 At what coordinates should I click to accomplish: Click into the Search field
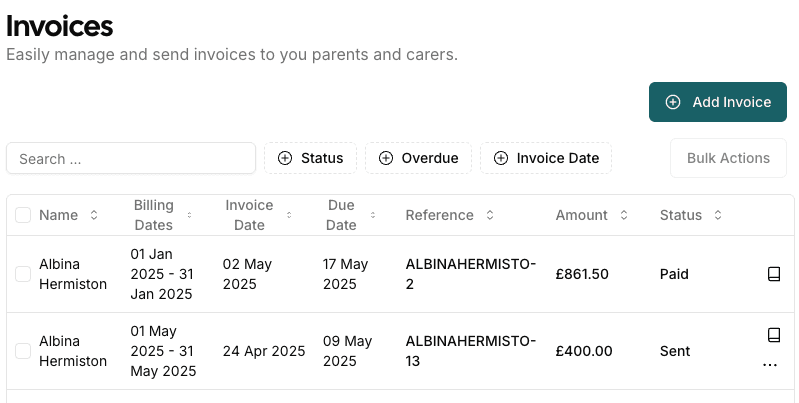(131, 158)
